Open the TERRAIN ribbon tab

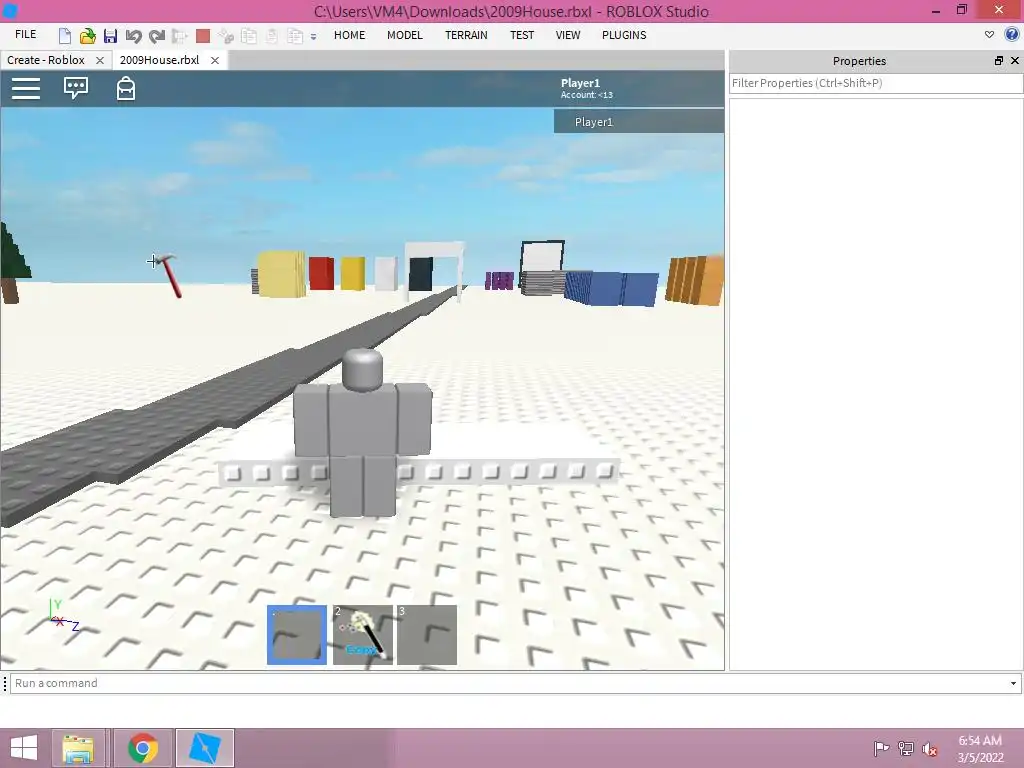click(466, 35)
